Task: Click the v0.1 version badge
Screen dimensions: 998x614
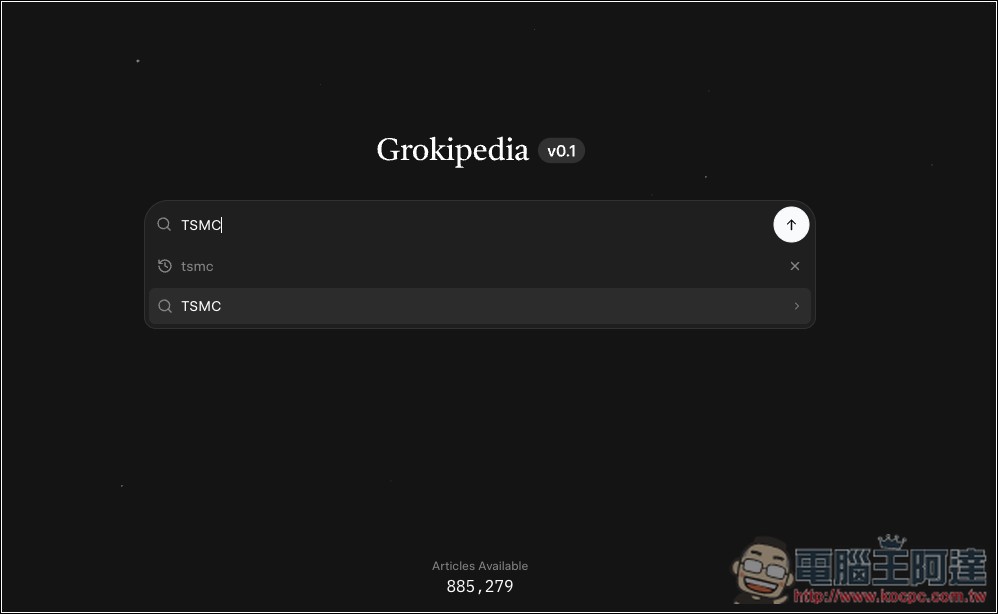Action: pos(561,151)
